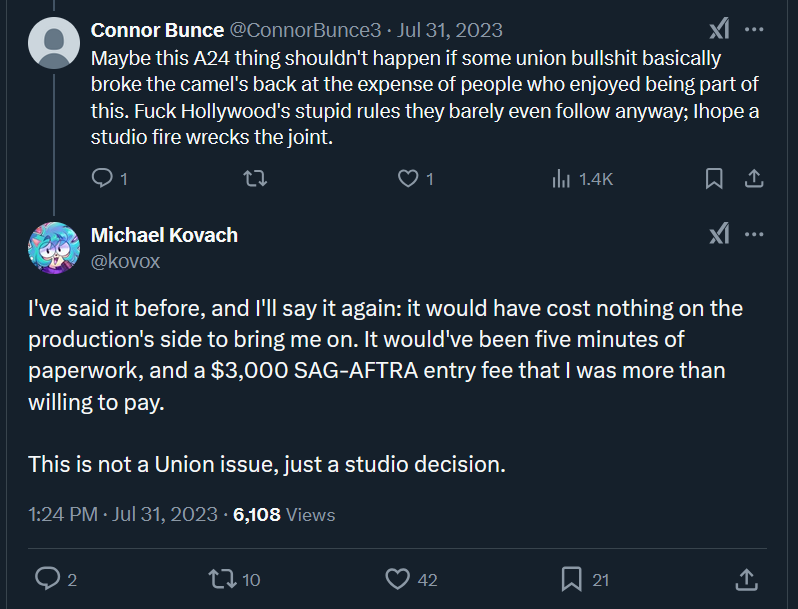Open Connor Bunce's default profile avatar
This screenshot has width=798, height=609.
pos(54,43)
